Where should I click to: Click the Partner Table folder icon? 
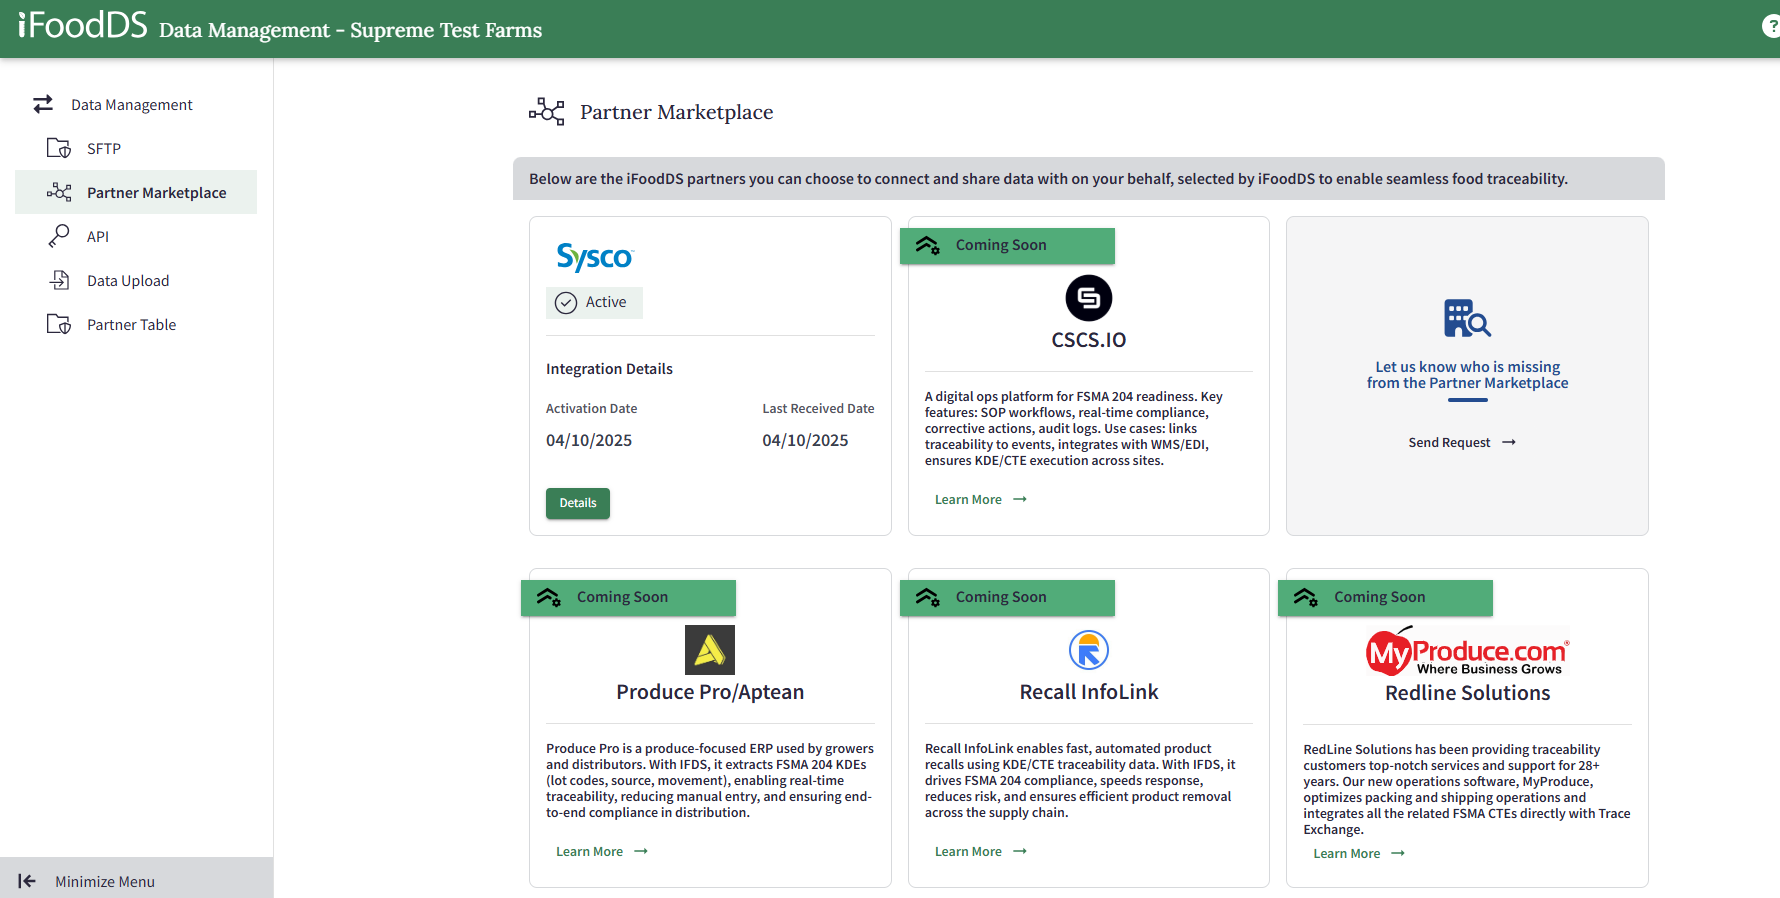point(59,324)
